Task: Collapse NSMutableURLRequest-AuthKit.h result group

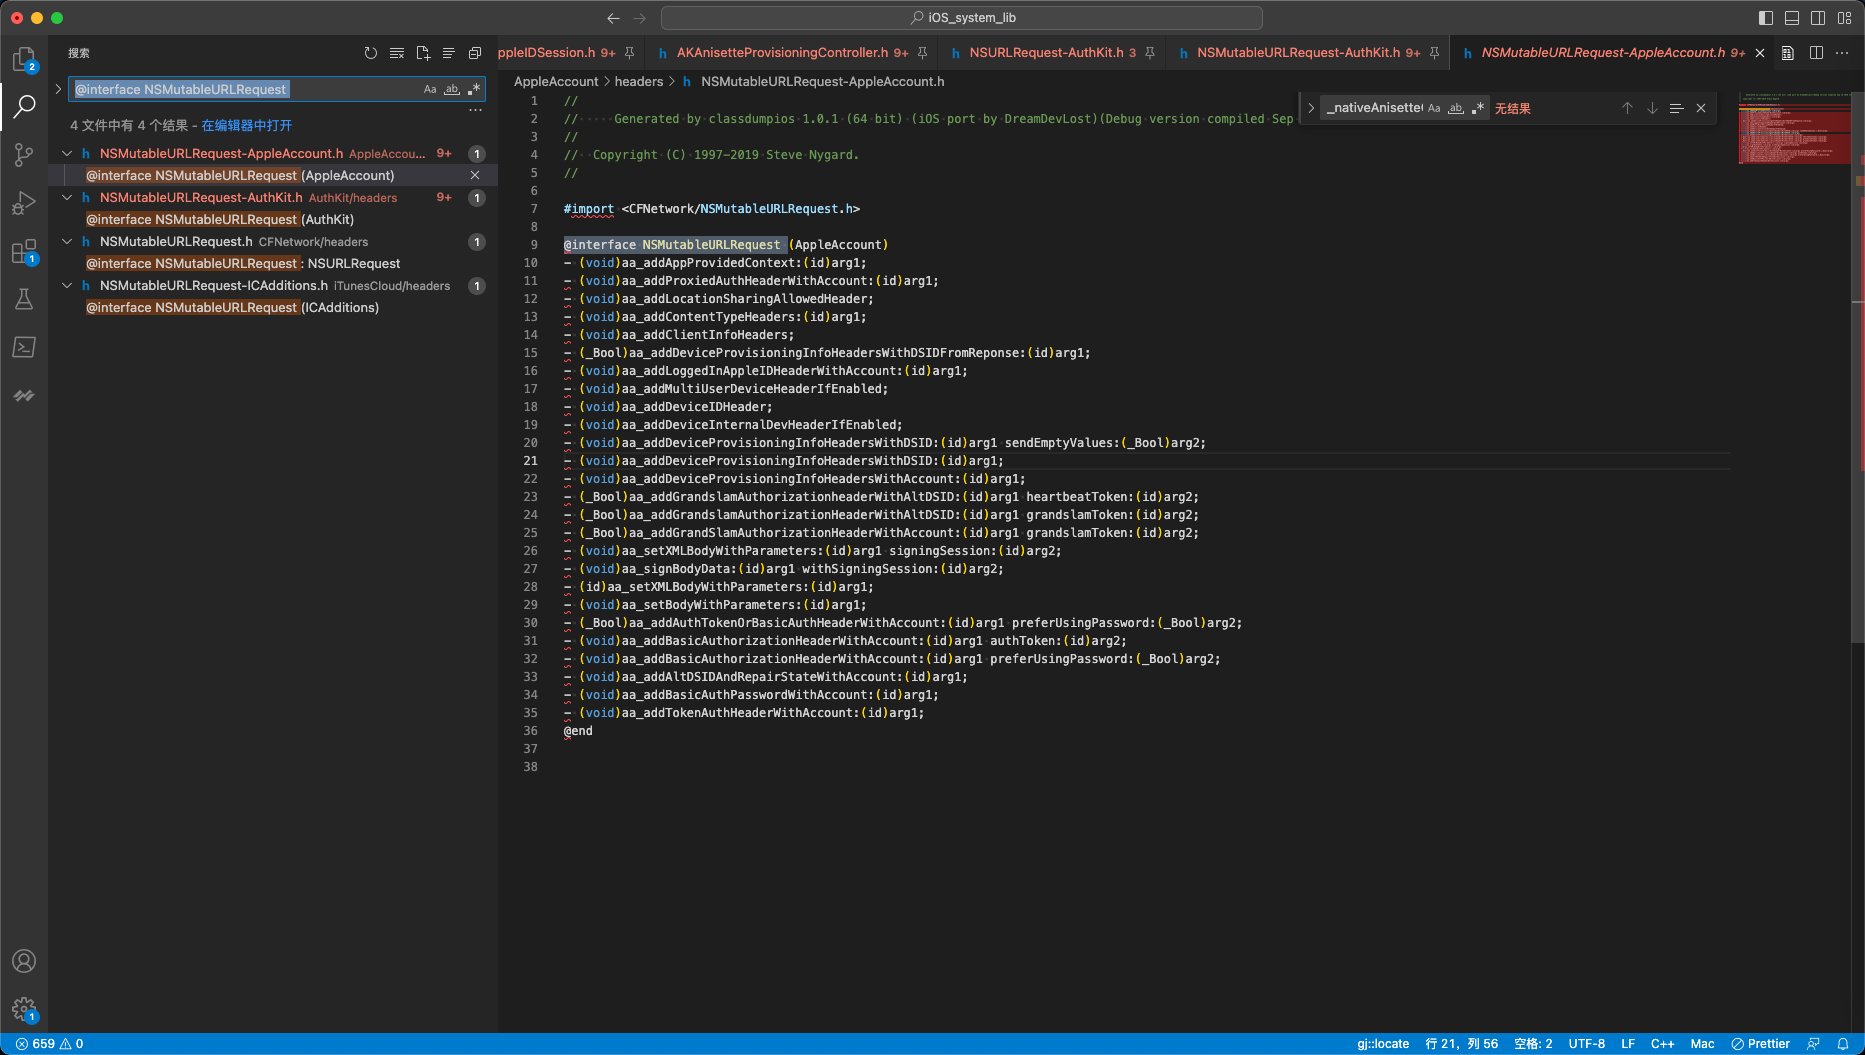Action: pyautogui.click(x=67, y=197)
